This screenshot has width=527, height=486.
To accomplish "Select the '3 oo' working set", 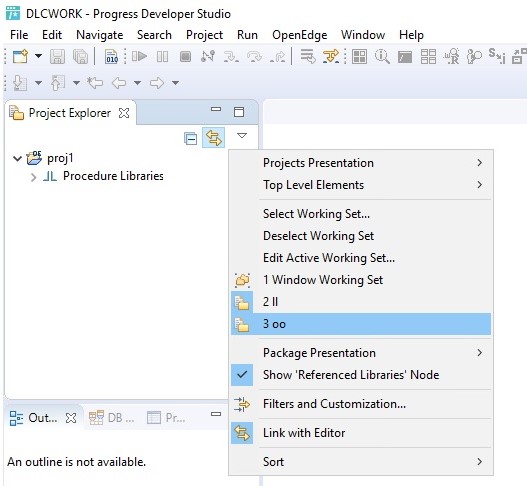I will [361, 324].
